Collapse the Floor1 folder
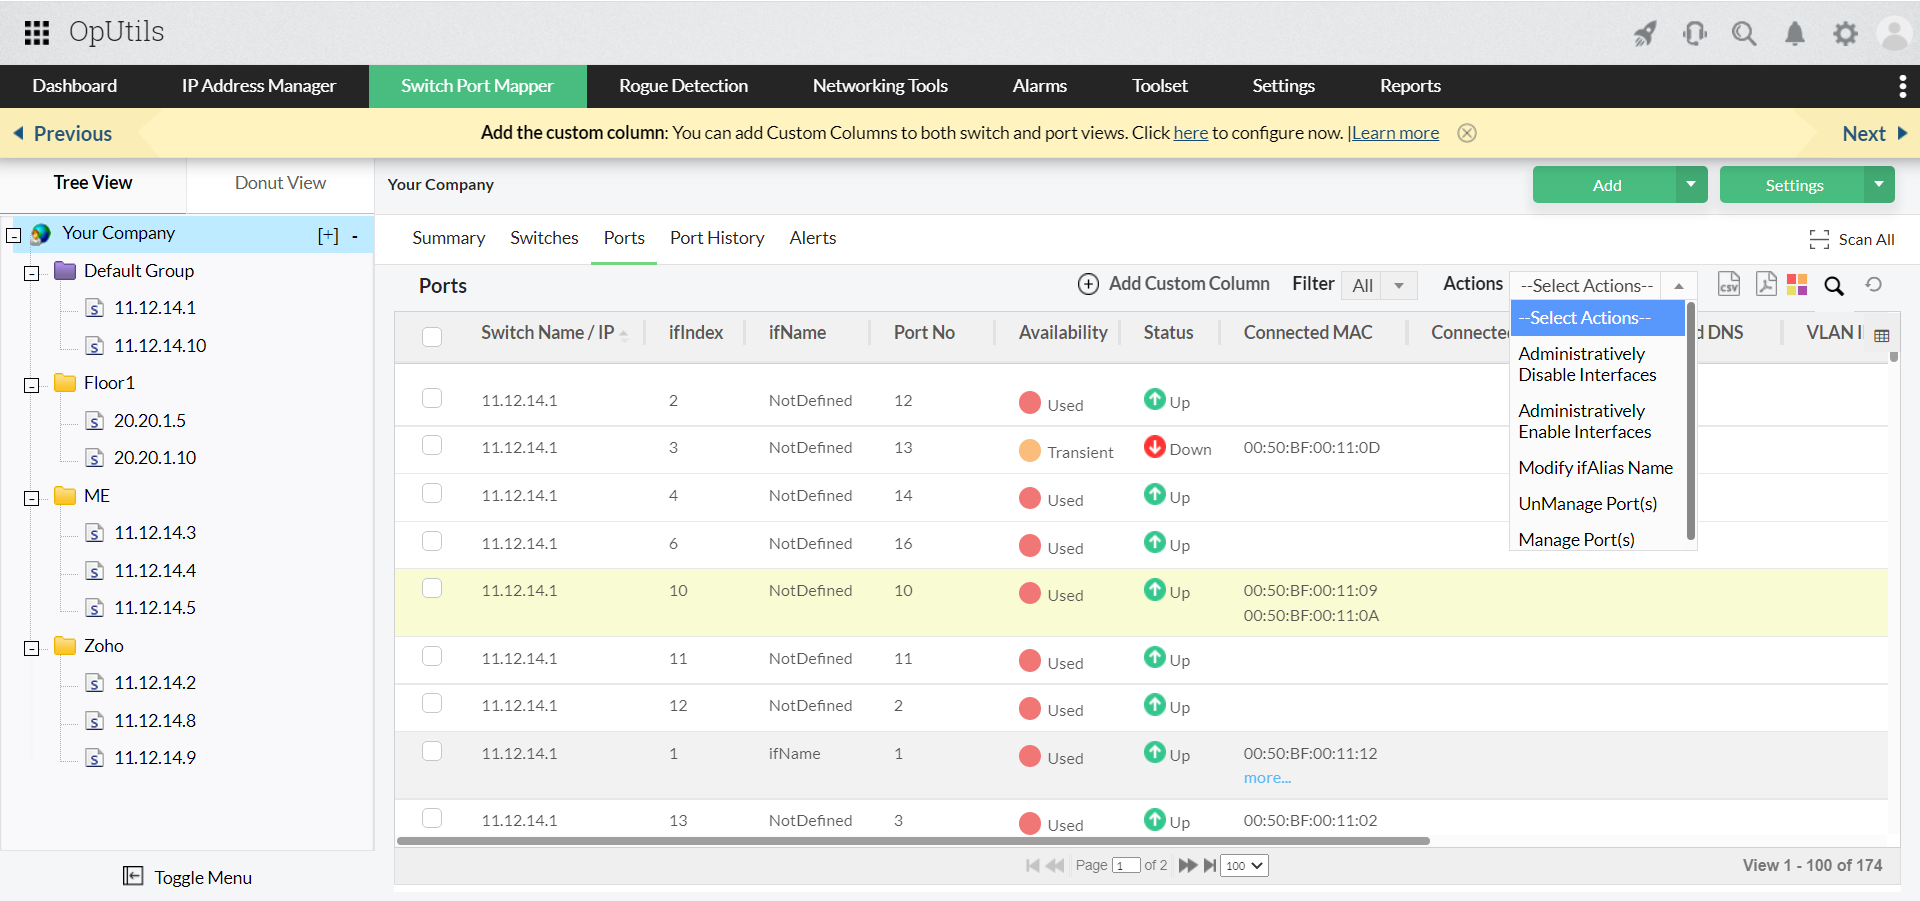The width and height of the screenshot is (1920, 901). pos(32,385)
